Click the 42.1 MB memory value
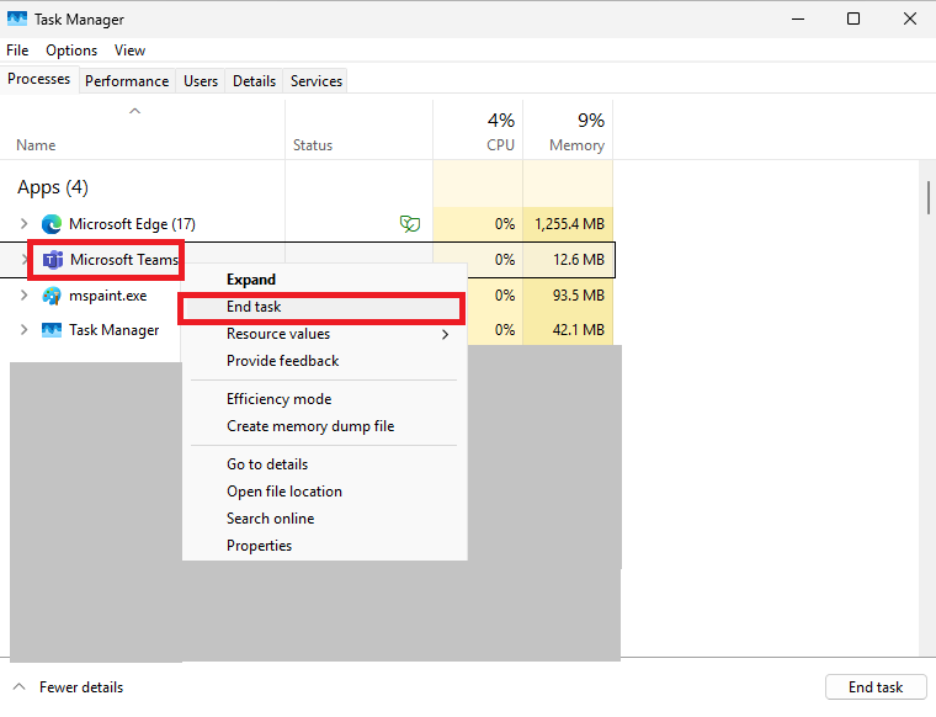The width and height of the screenshot is (936, 717). (578, 330)
